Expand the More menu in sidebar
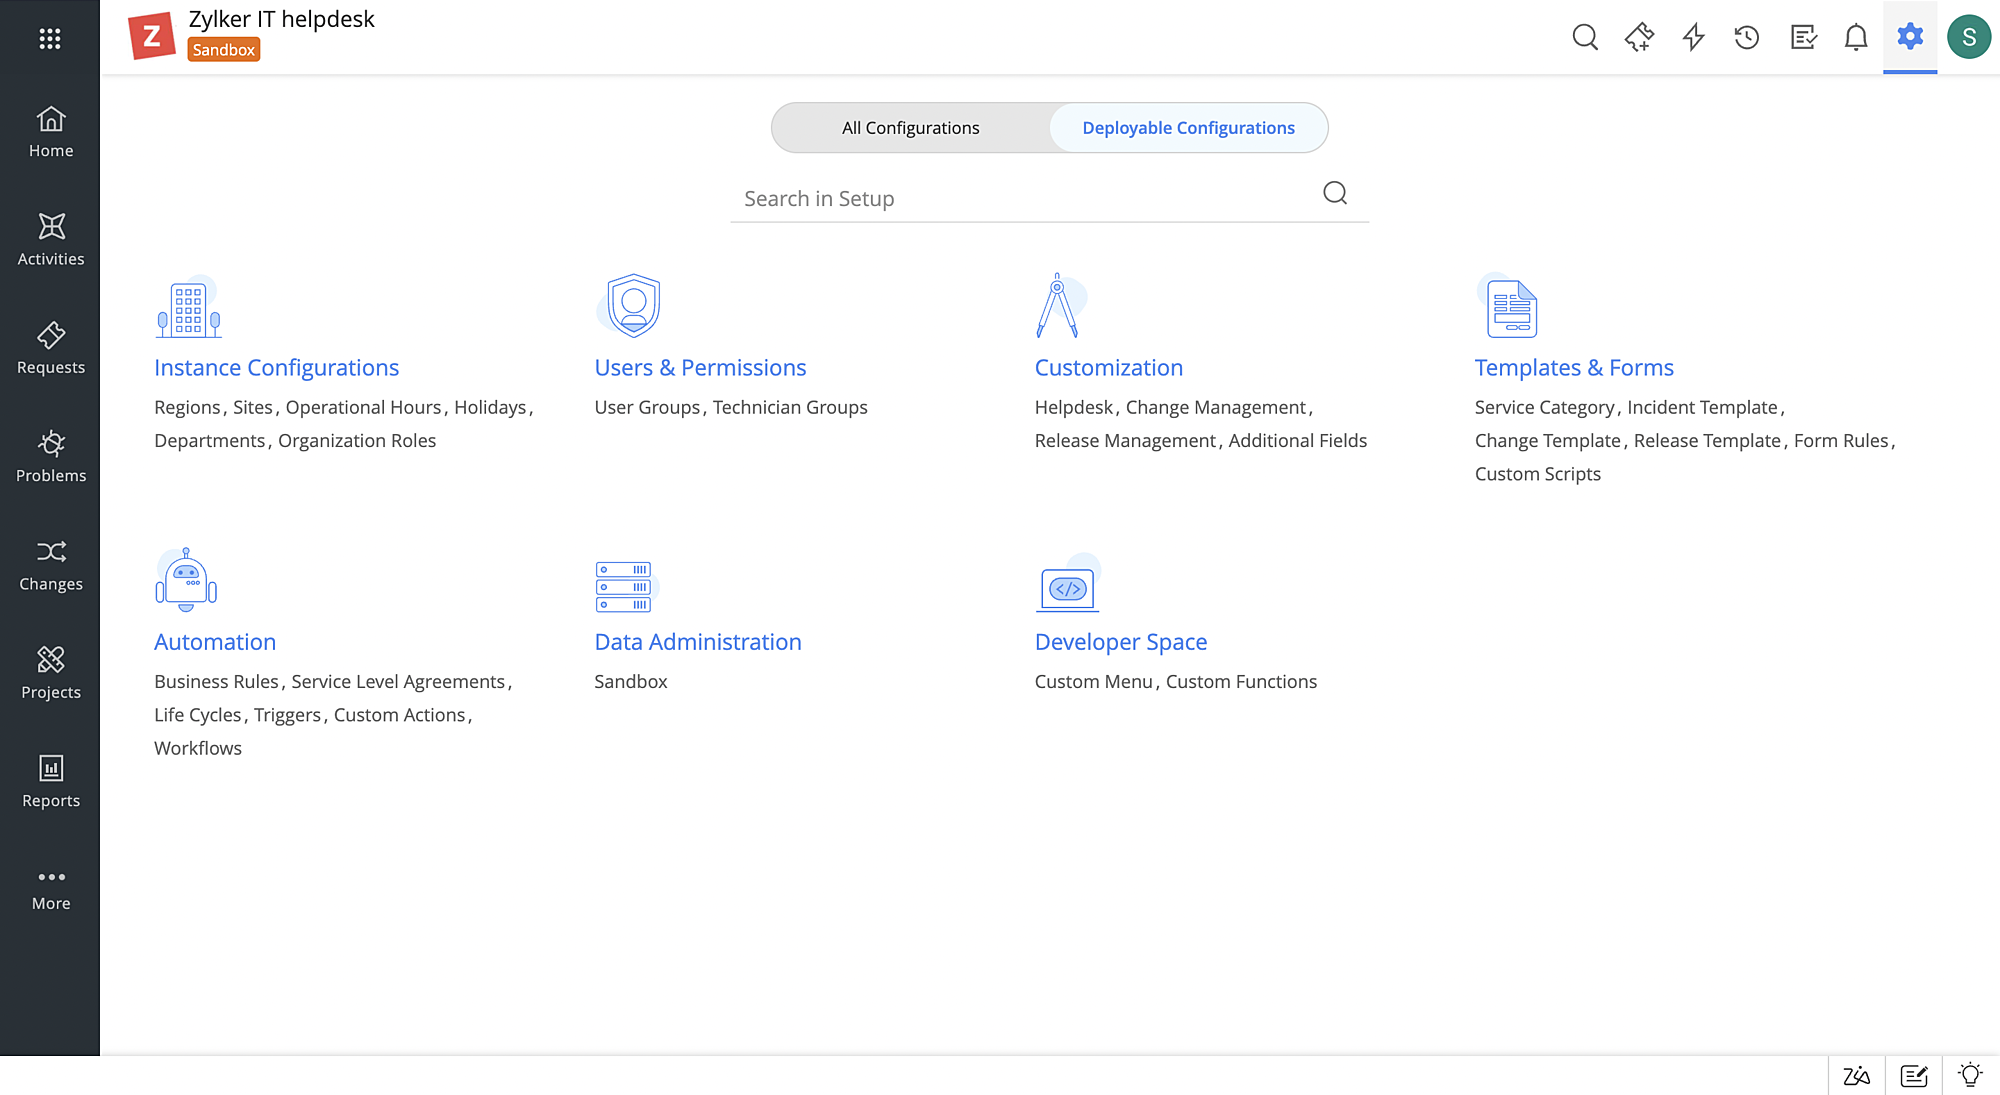The height and width of the screenshot is (1095, 2000). 51,888
